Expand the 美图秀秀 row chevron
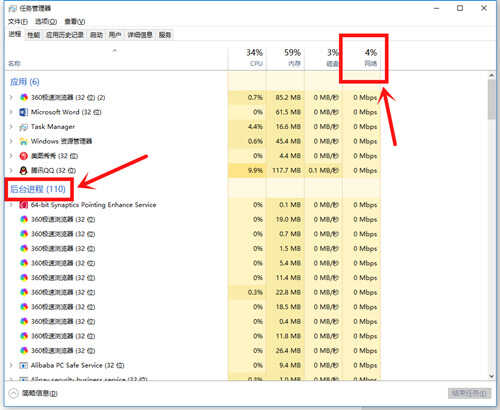This screenshot has height=410, width=500. pyautogui.click(x=11, y=156)
